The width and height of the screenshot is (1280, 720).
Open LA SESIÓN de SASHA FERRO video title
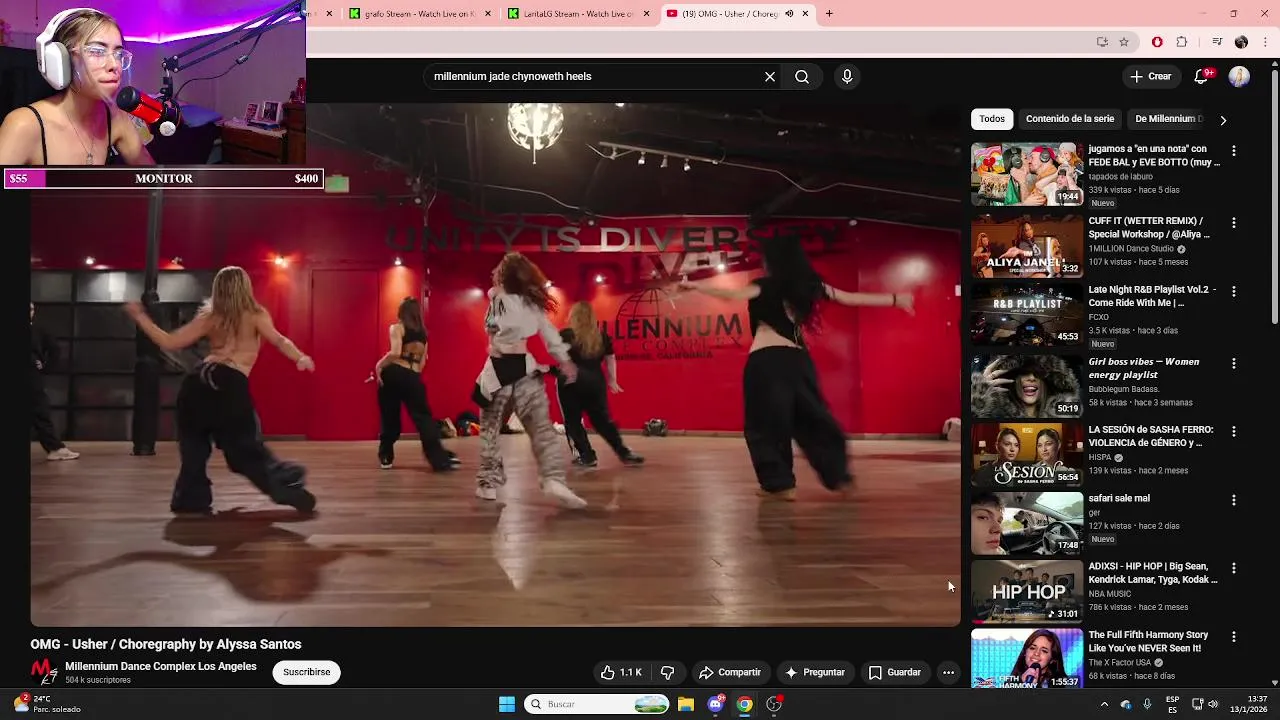(1150, 436)
